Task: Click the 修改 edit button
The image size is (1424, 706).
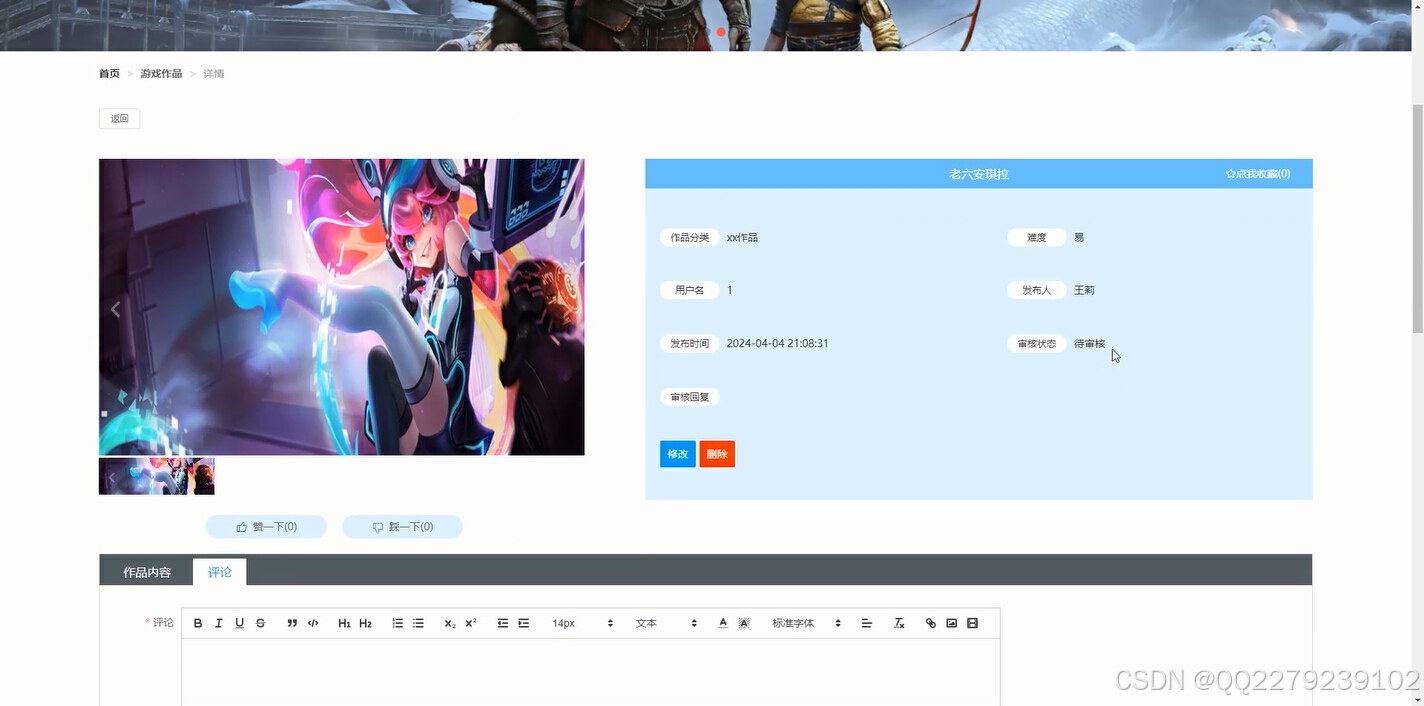Action: click(x=677, y=453)
